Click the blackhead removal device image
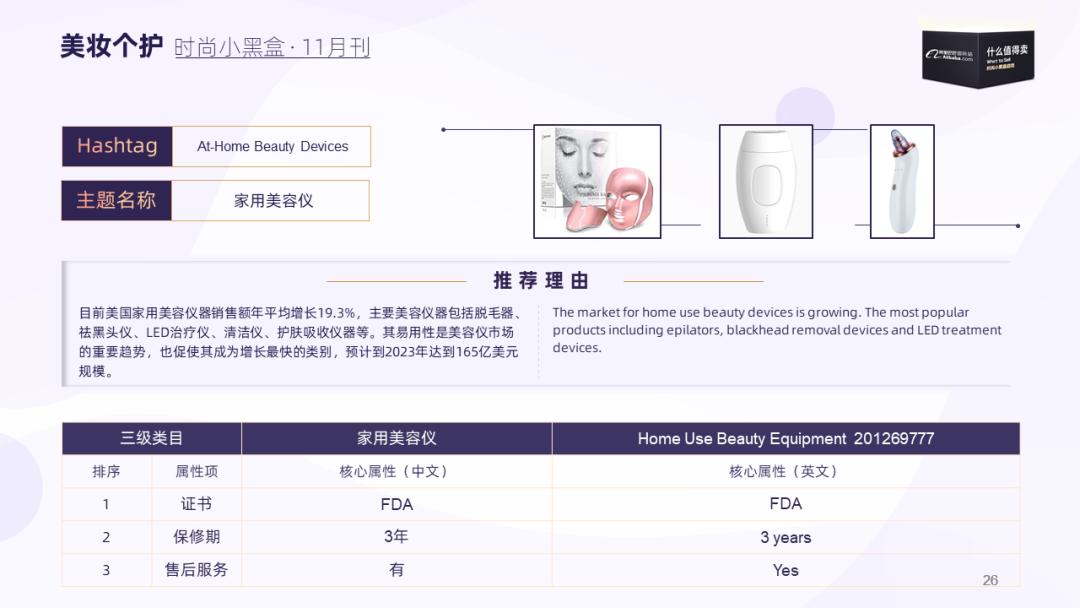Screen dimensions: 1080x608 pyautogui.click(x=901, y=180)
